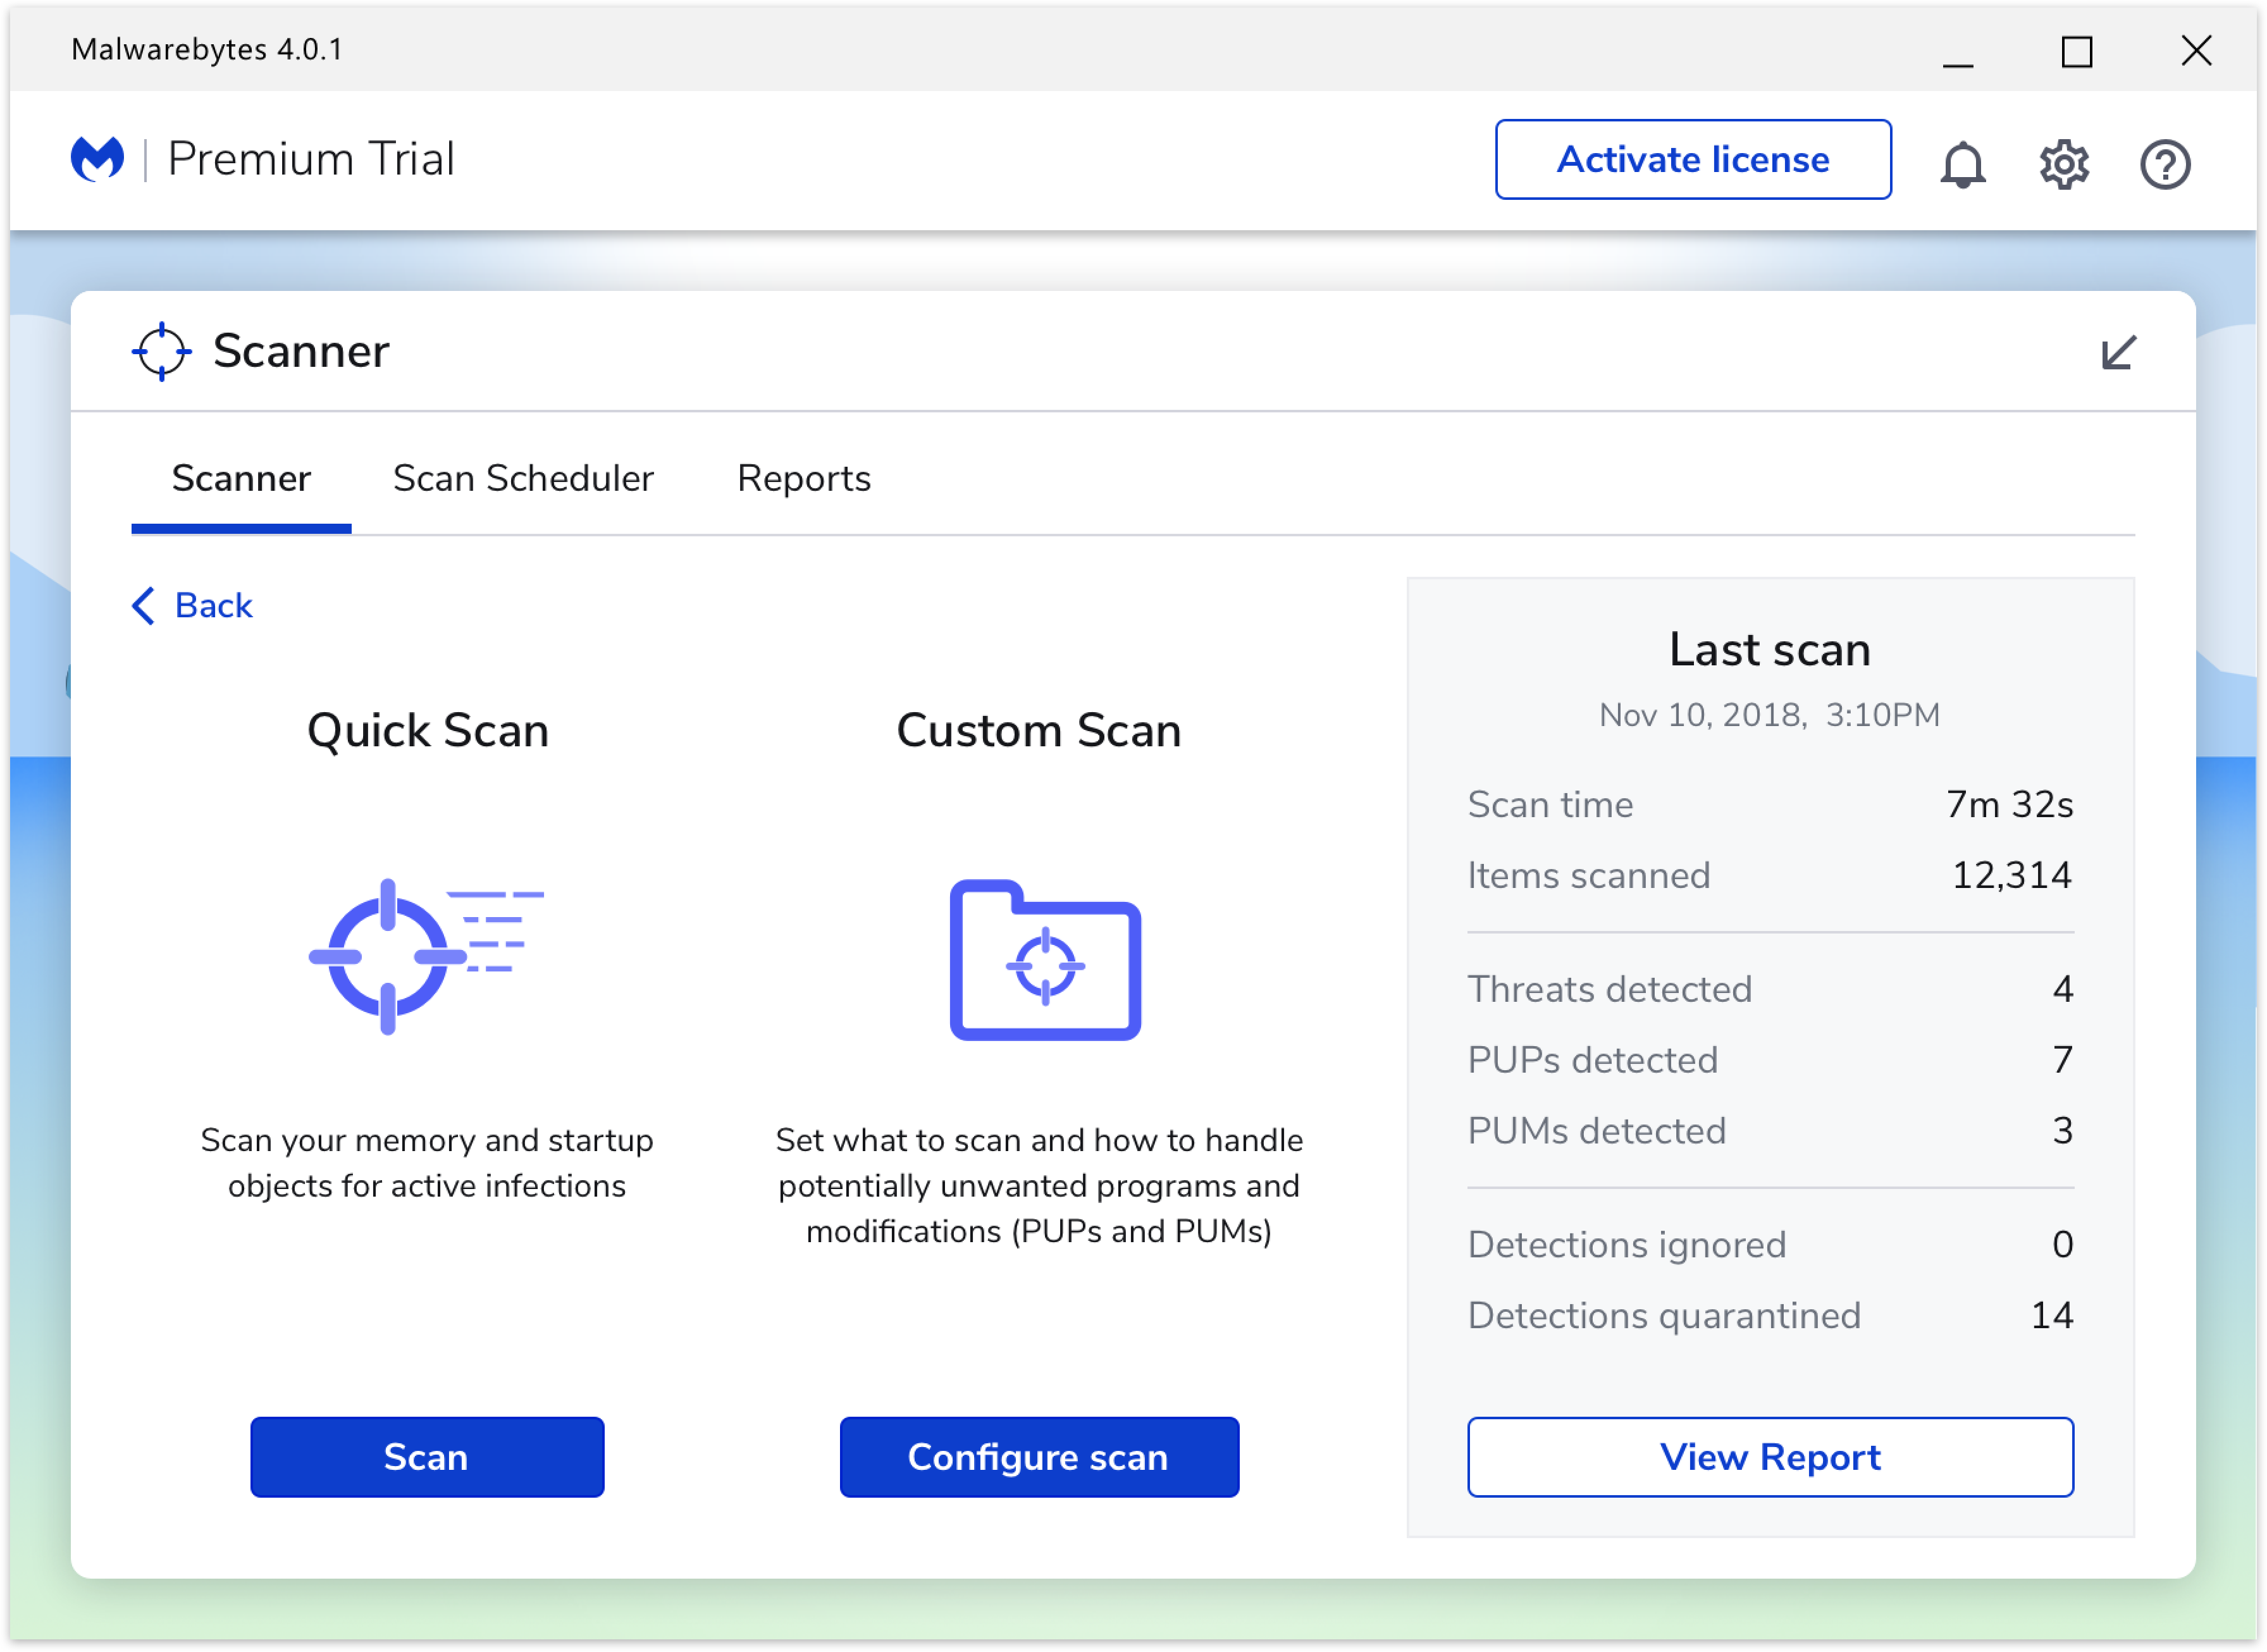Switch to the Scanner tab
2267x1652 pixels.
(x=241, y=479)
